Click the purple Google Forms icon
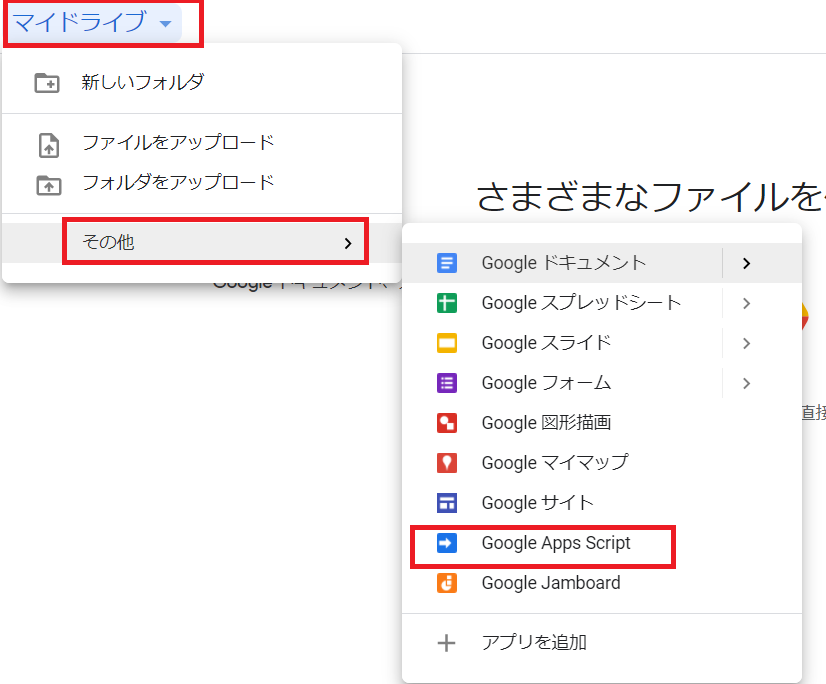The image size is (826, 684). pos(447,383)
